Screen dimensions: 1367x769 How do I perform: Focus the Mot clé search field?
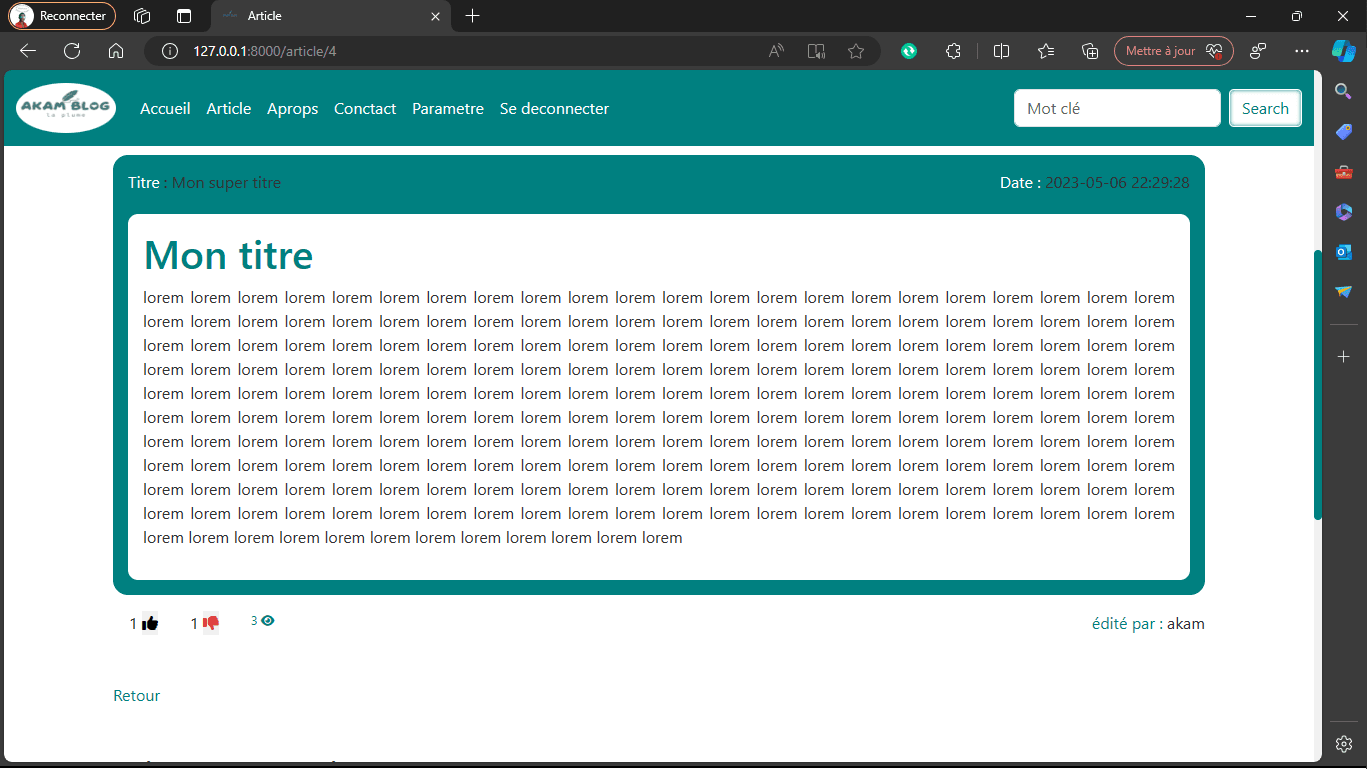point(1117,109)
